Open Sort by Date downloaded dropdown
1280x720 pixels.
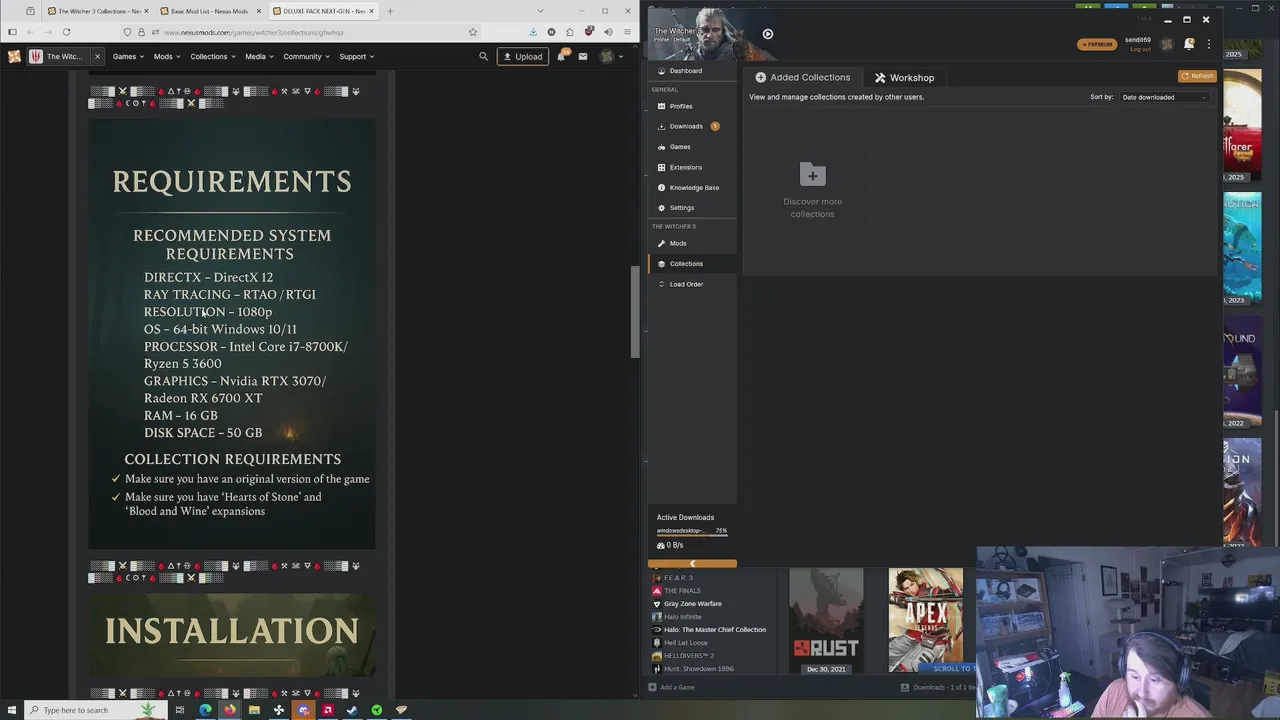[1164, 97]
